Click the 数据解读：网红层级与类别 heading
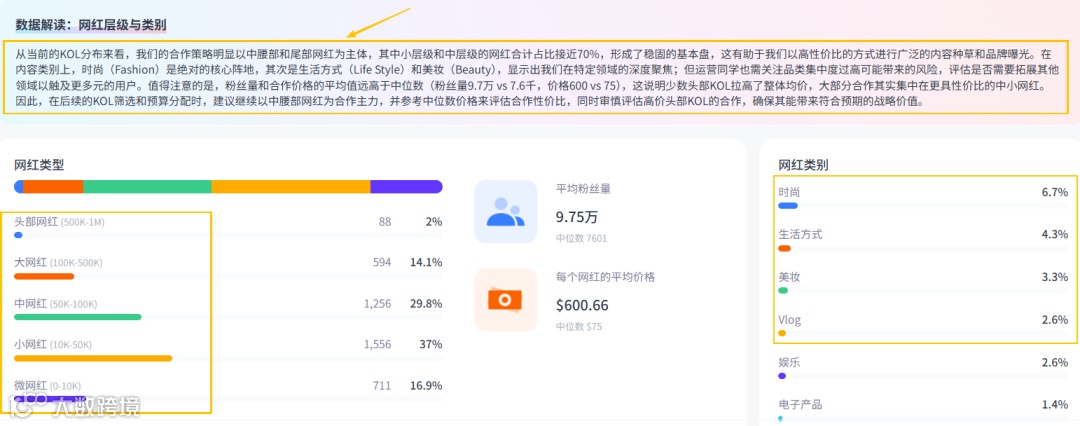This screenshot has height=426, width=1080. (91, 25)
